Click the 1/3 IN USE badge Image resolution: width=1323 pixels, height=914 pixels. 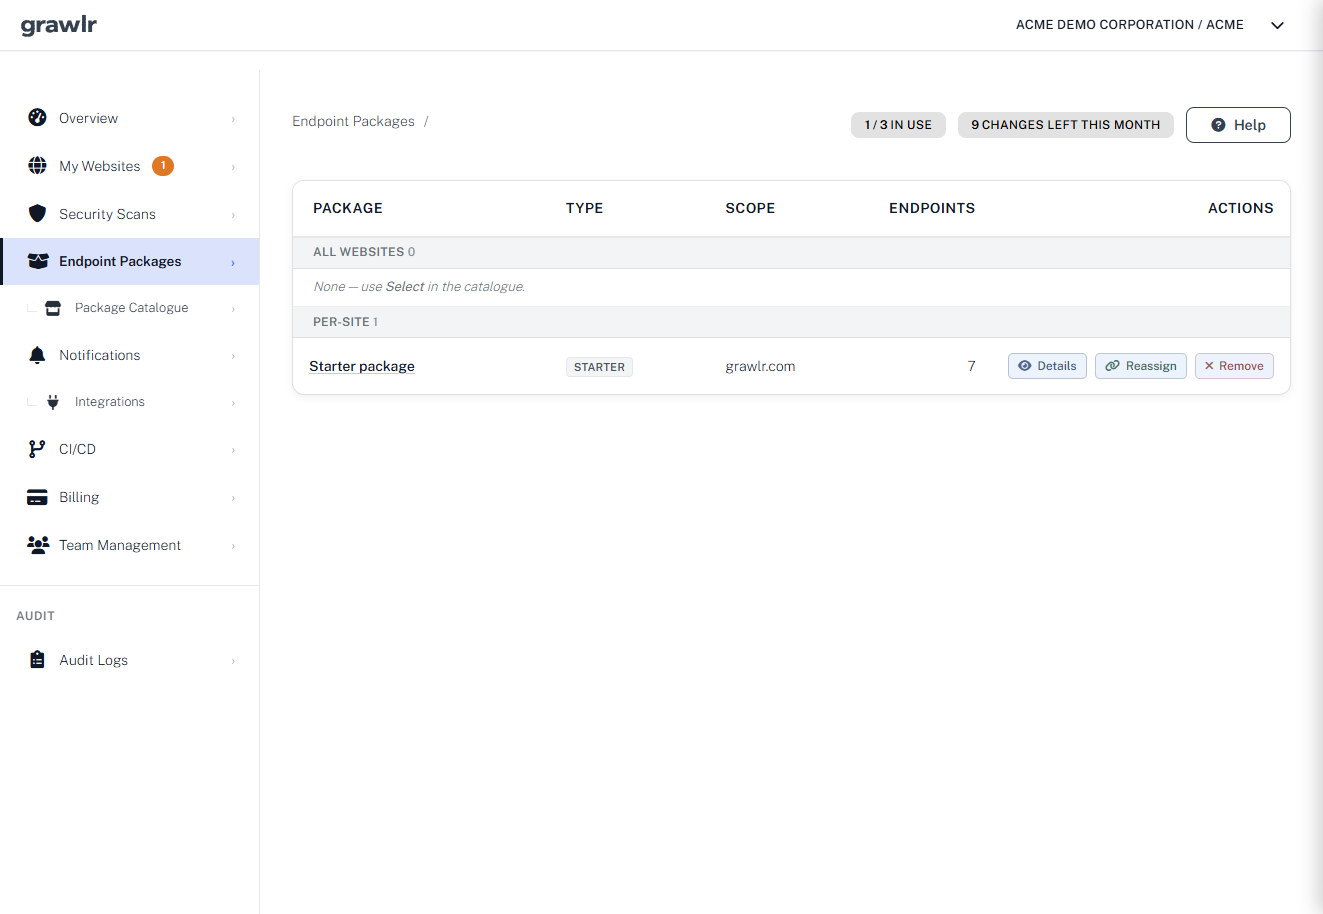click(x=898, y=125)
